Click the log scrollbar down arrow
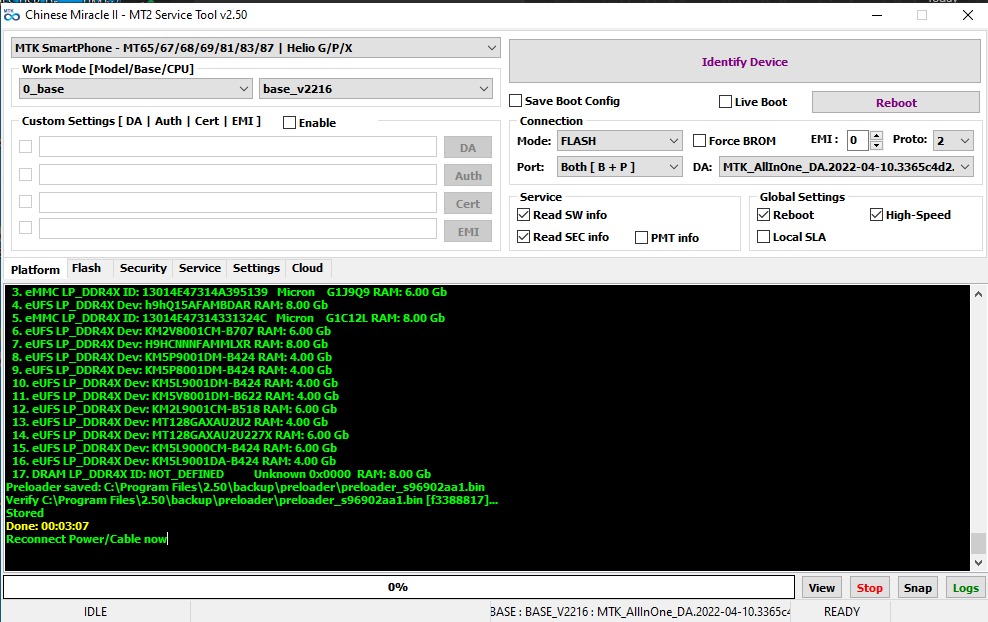 (x=978, y=563)
